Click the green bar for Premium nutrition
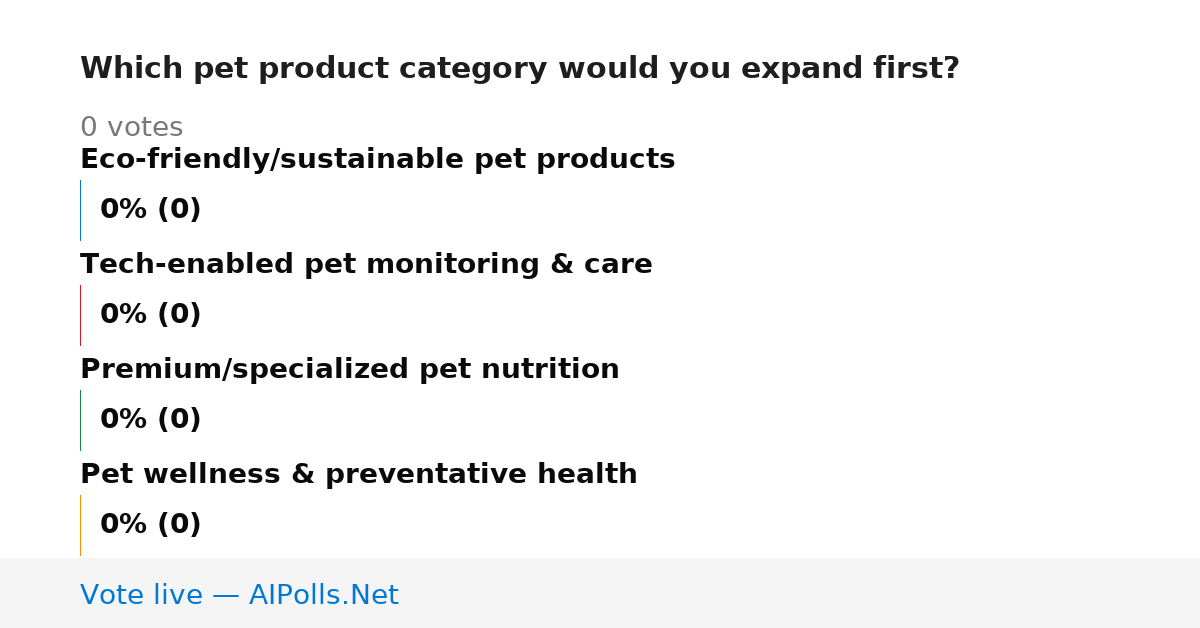Image resolution: width=1200 pixels, height=628 pixels. point(80,420)
